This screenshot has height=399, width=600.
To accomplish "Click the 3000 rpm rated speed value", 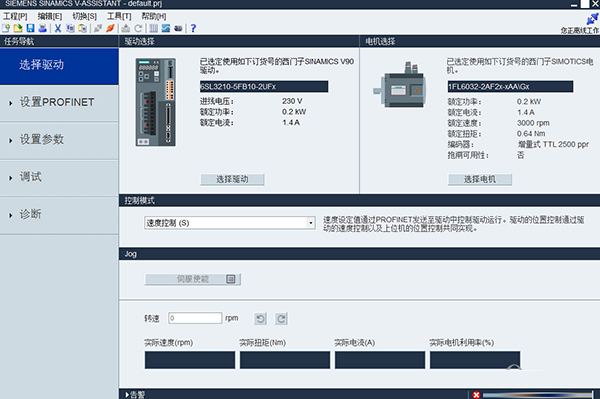I will pos(533,123).
